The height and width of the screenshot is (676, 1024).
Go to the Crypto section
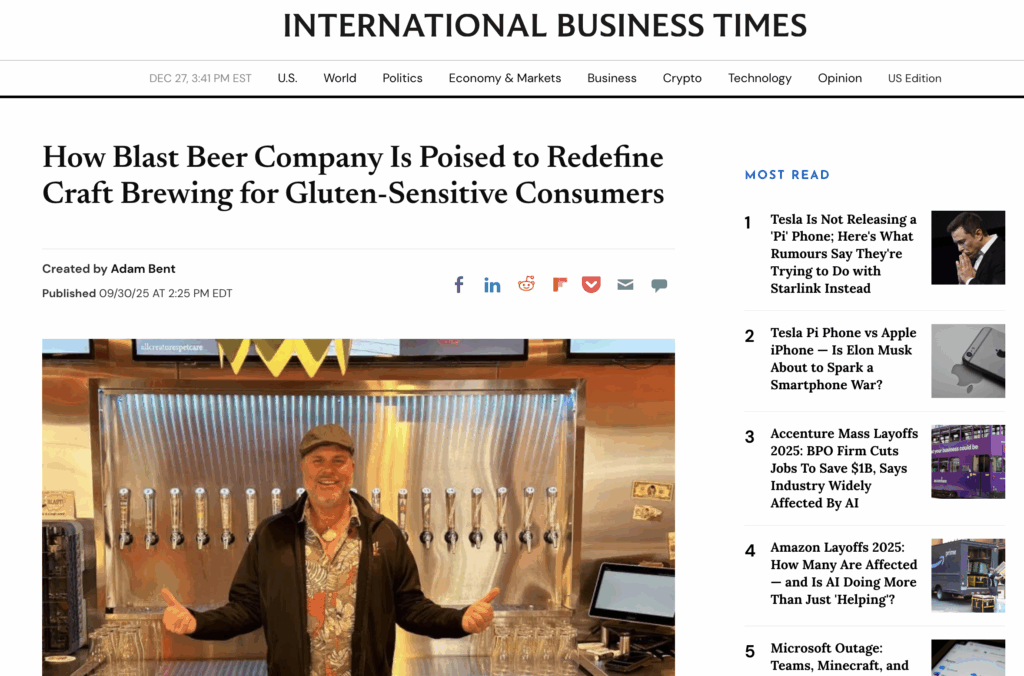682,78
